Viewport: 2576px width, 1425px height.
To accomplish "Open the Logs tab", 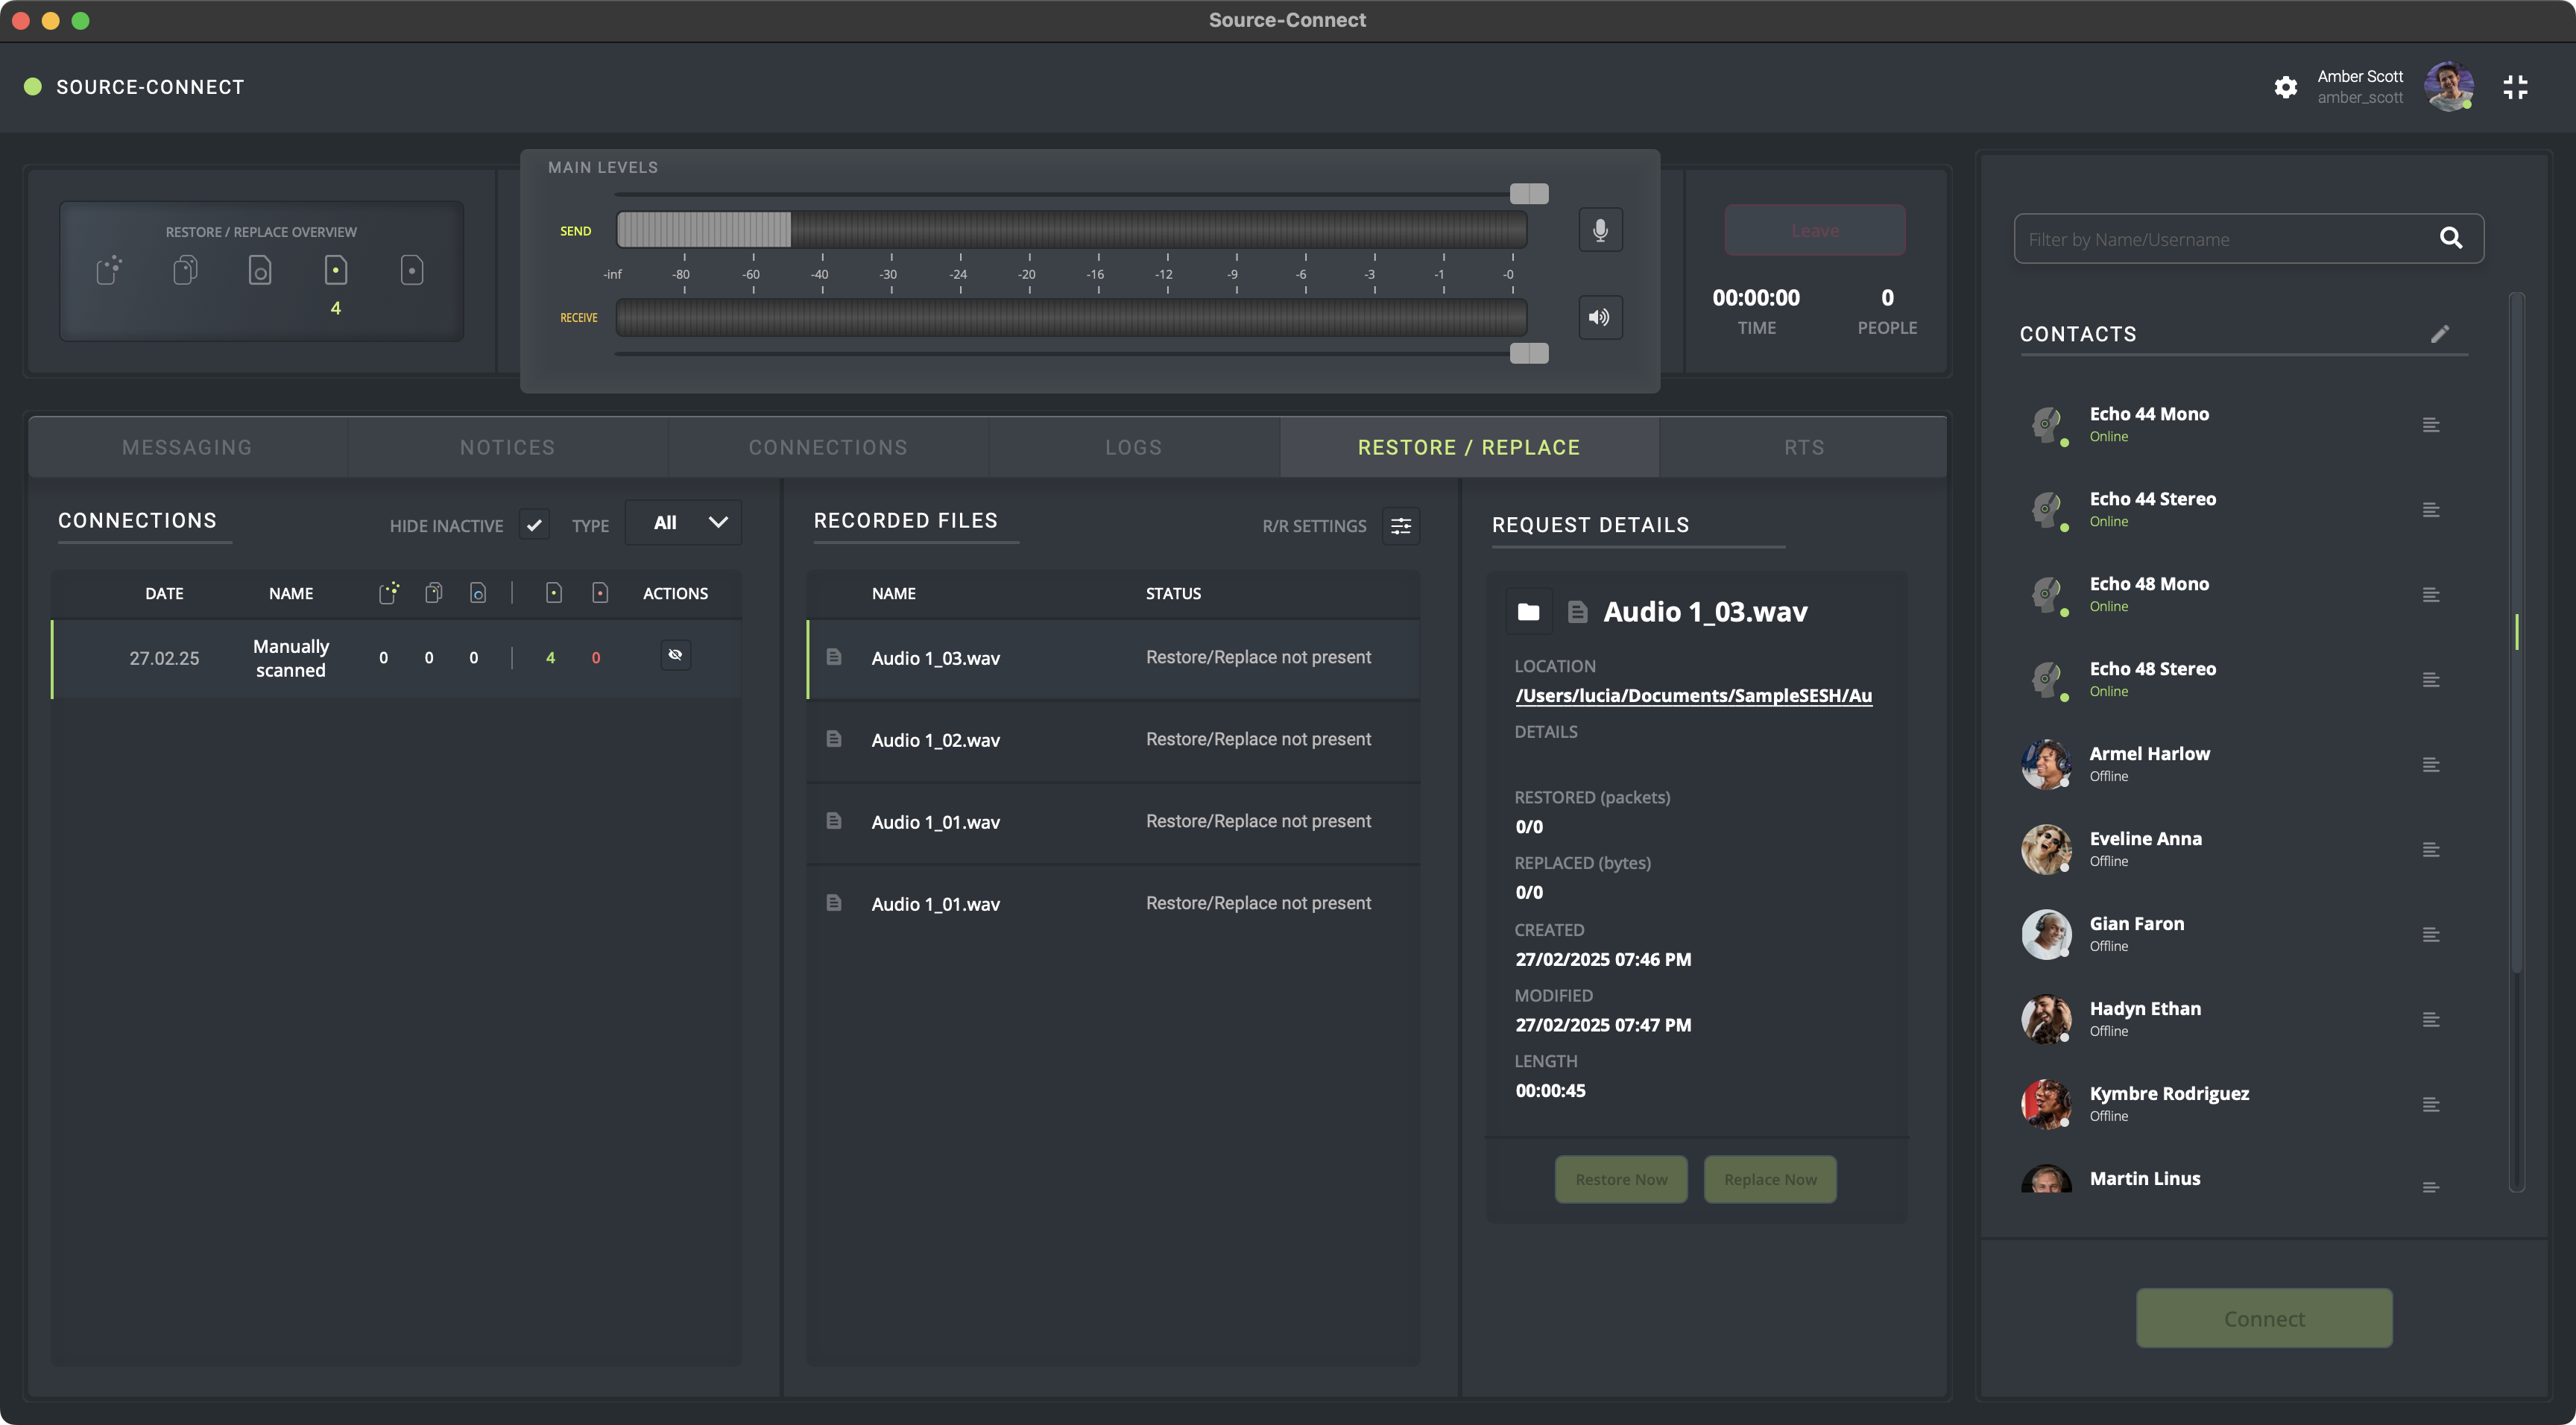I will pos(1133,447).
